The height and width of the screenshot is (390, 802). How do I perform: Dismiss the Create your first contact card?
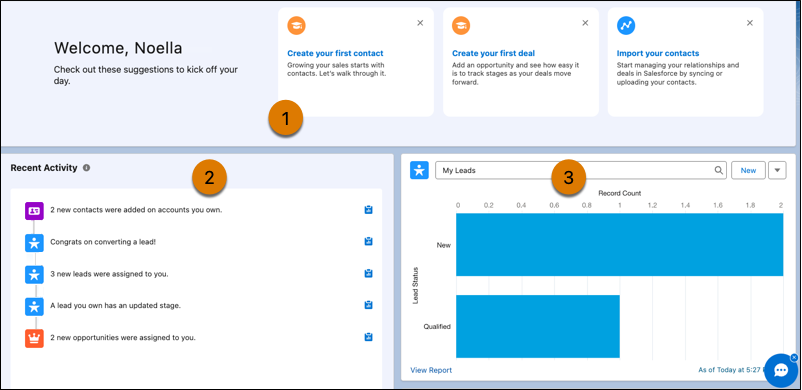click(x=420, y=23)
